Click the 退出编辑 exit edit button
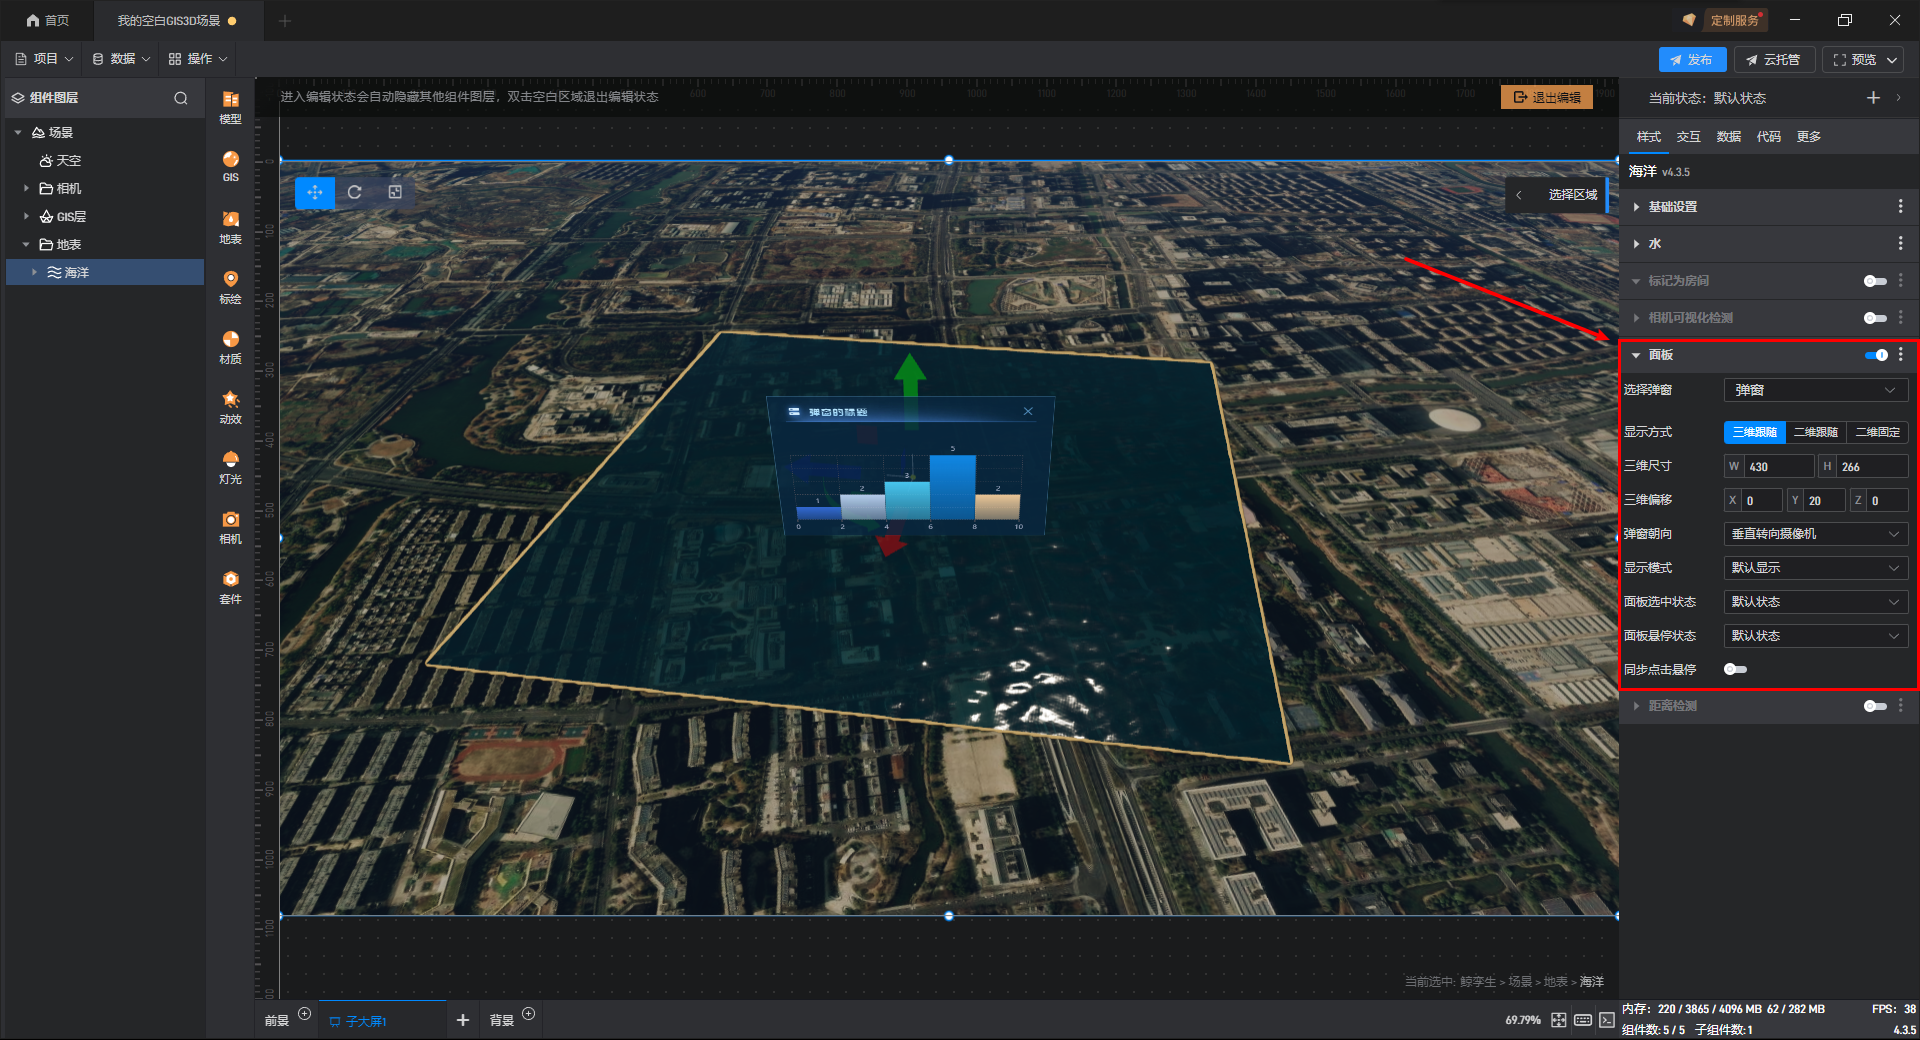Viewport: 1920px width, 1040px height. point(1546,97)
